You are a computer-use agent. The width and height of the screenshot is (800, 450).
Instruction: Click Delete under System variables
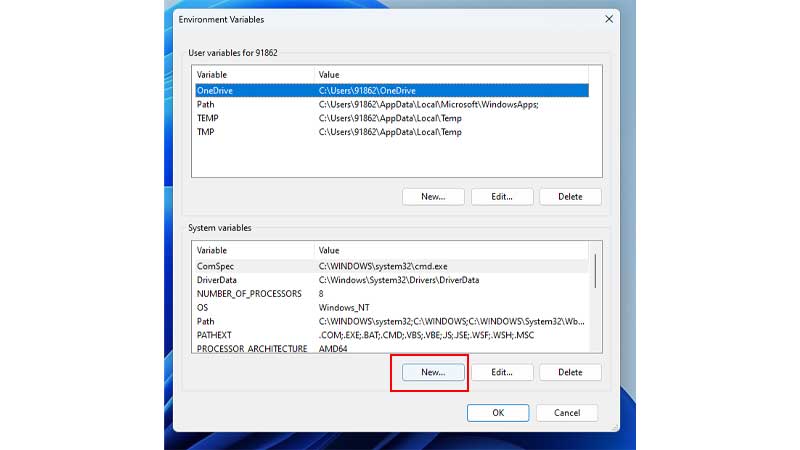pyautogui.click(x=570, y=372)
